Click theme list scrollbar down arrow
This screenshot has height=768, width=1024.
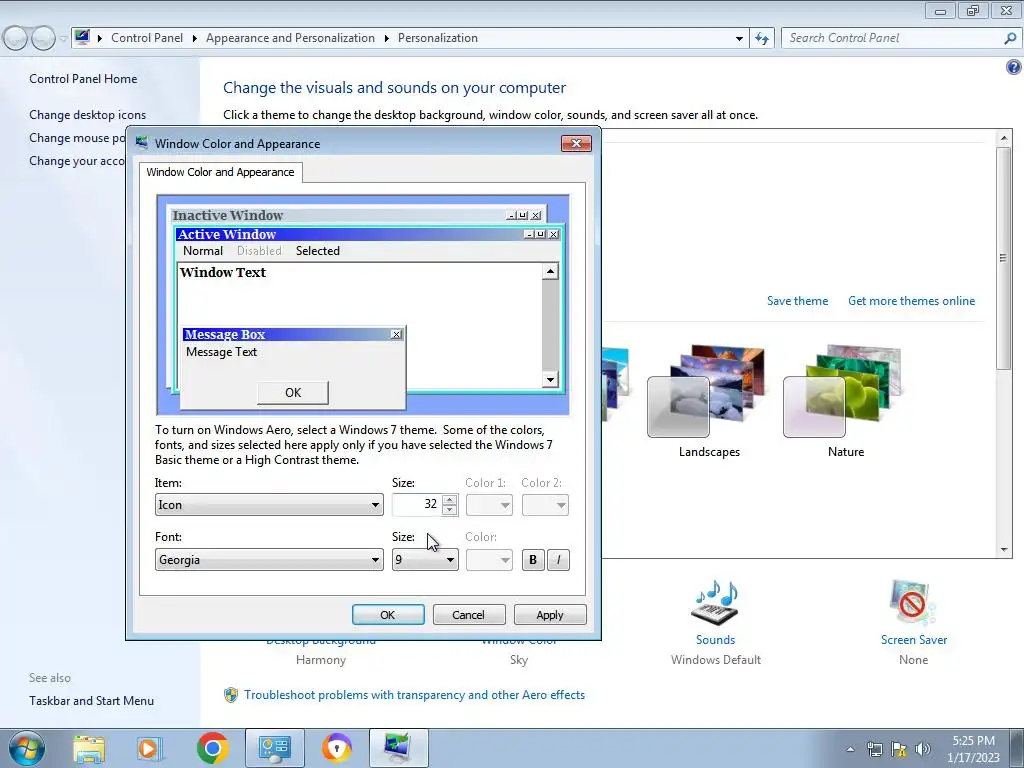click(x=1004, y=550)
